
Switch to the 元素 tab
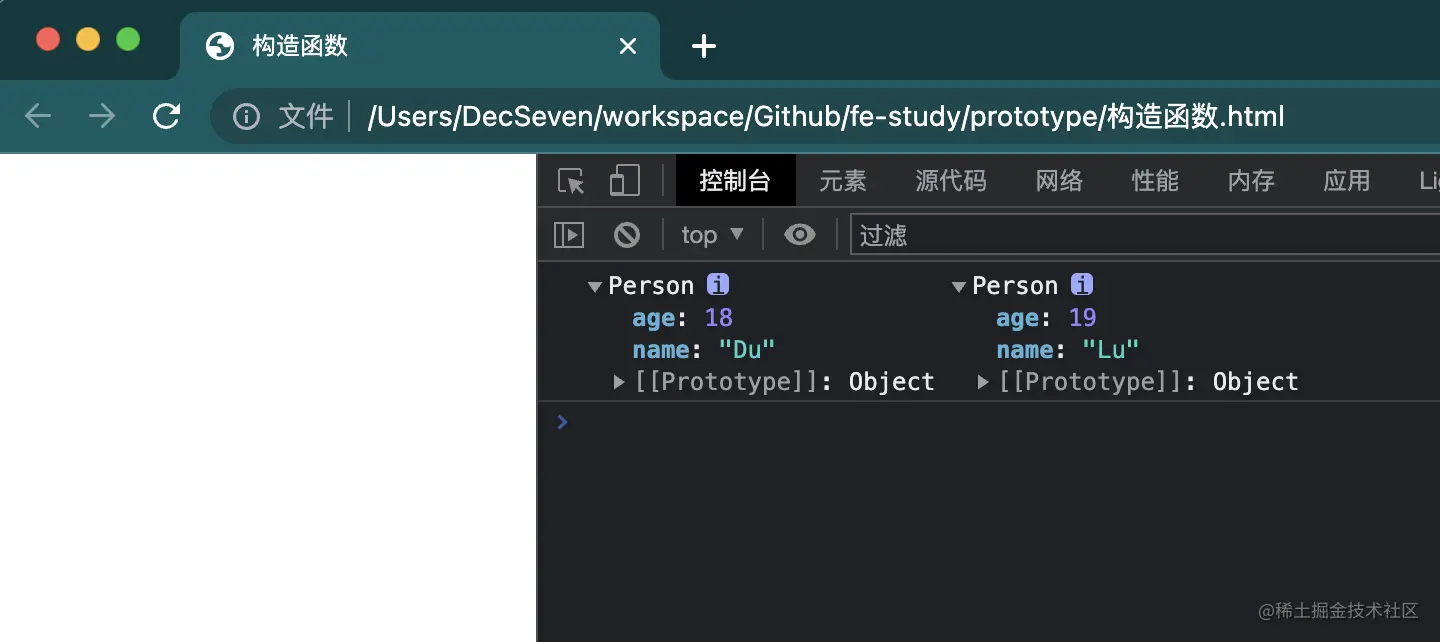843,181
